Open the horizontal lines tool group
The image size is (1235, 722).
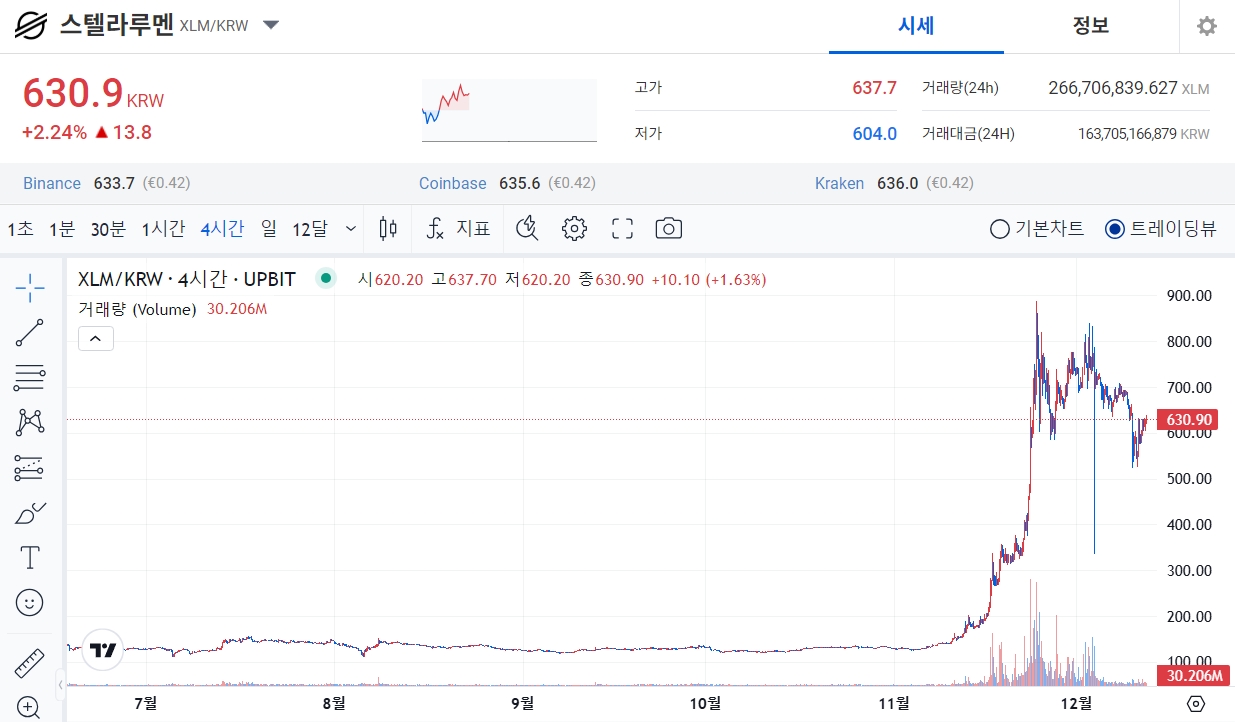pyautogui.click(x=30, y=378)
